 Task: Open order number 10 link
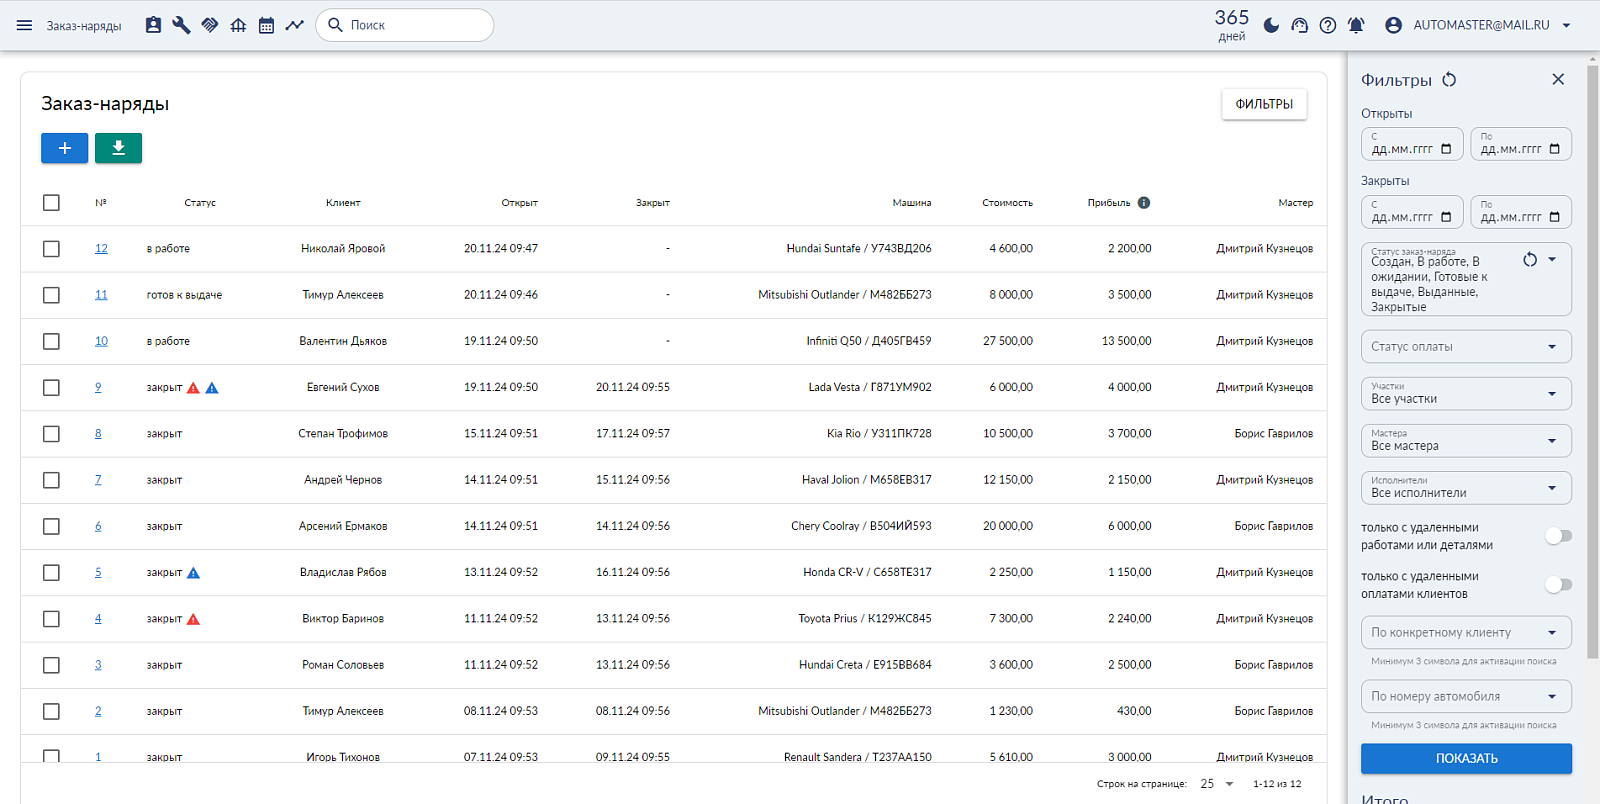point(101,341)
